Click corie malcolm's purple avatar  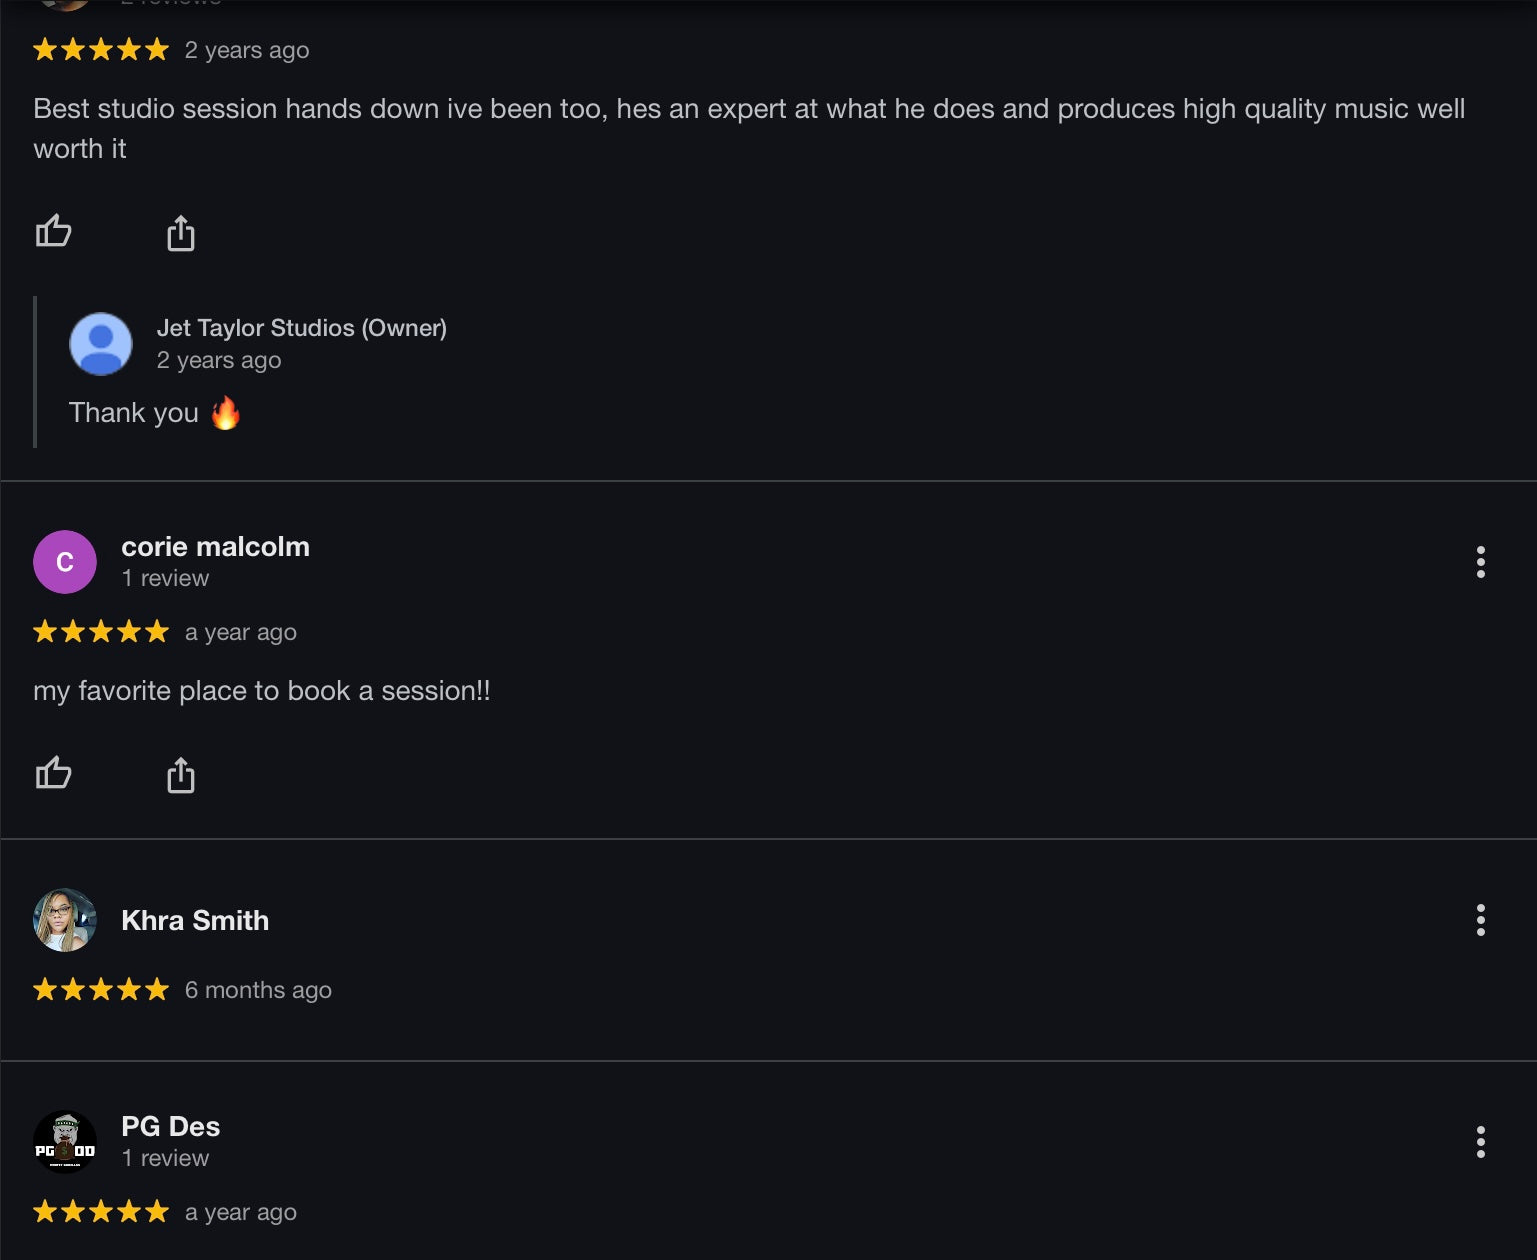tap(65, 562)
